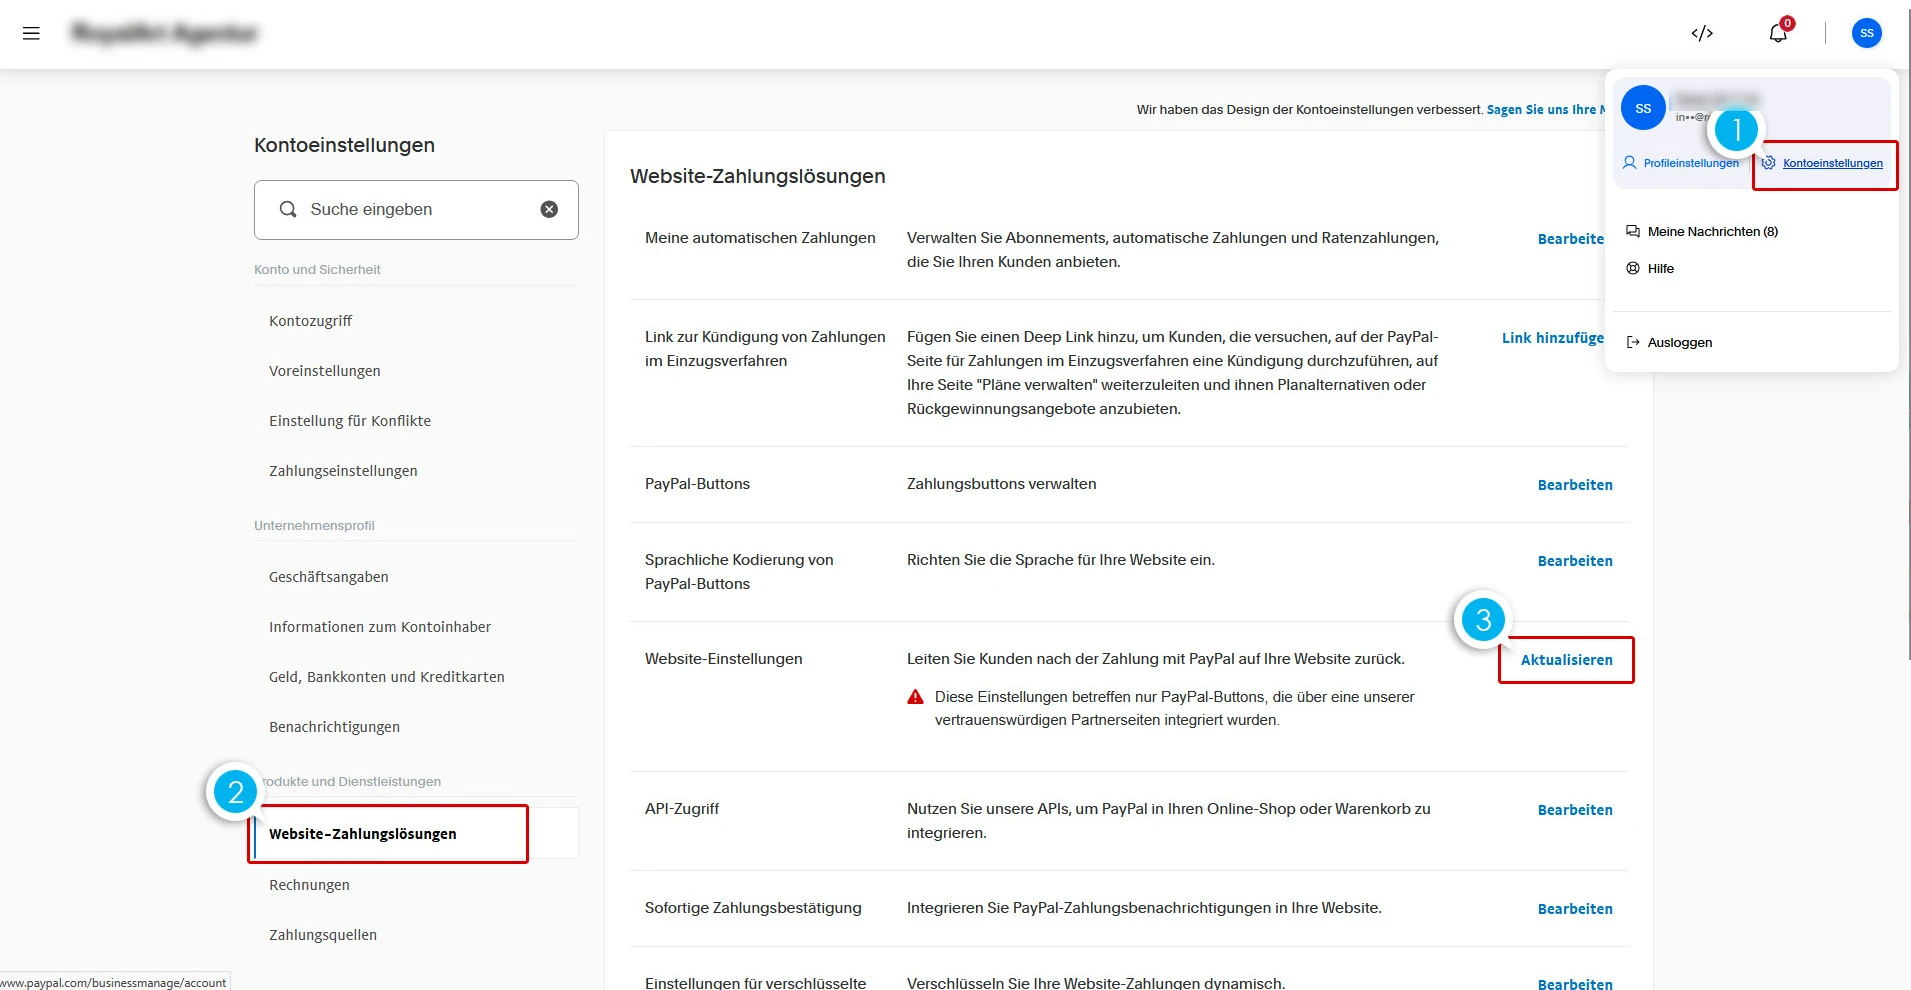Click the Kontoeinstellungen page heading
This screenshot has height=990, width=1911.
click(x=344, y=145)
